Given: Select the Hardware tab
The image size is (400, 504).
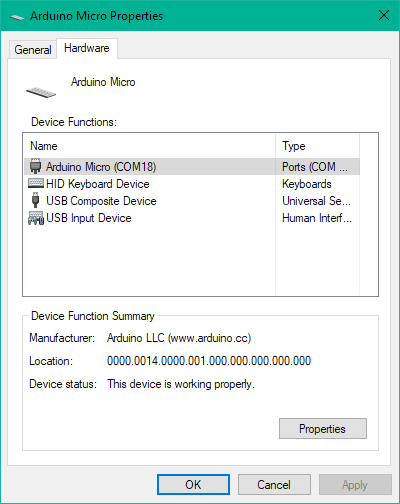Looking at the screenshot, I should point(87,48).
